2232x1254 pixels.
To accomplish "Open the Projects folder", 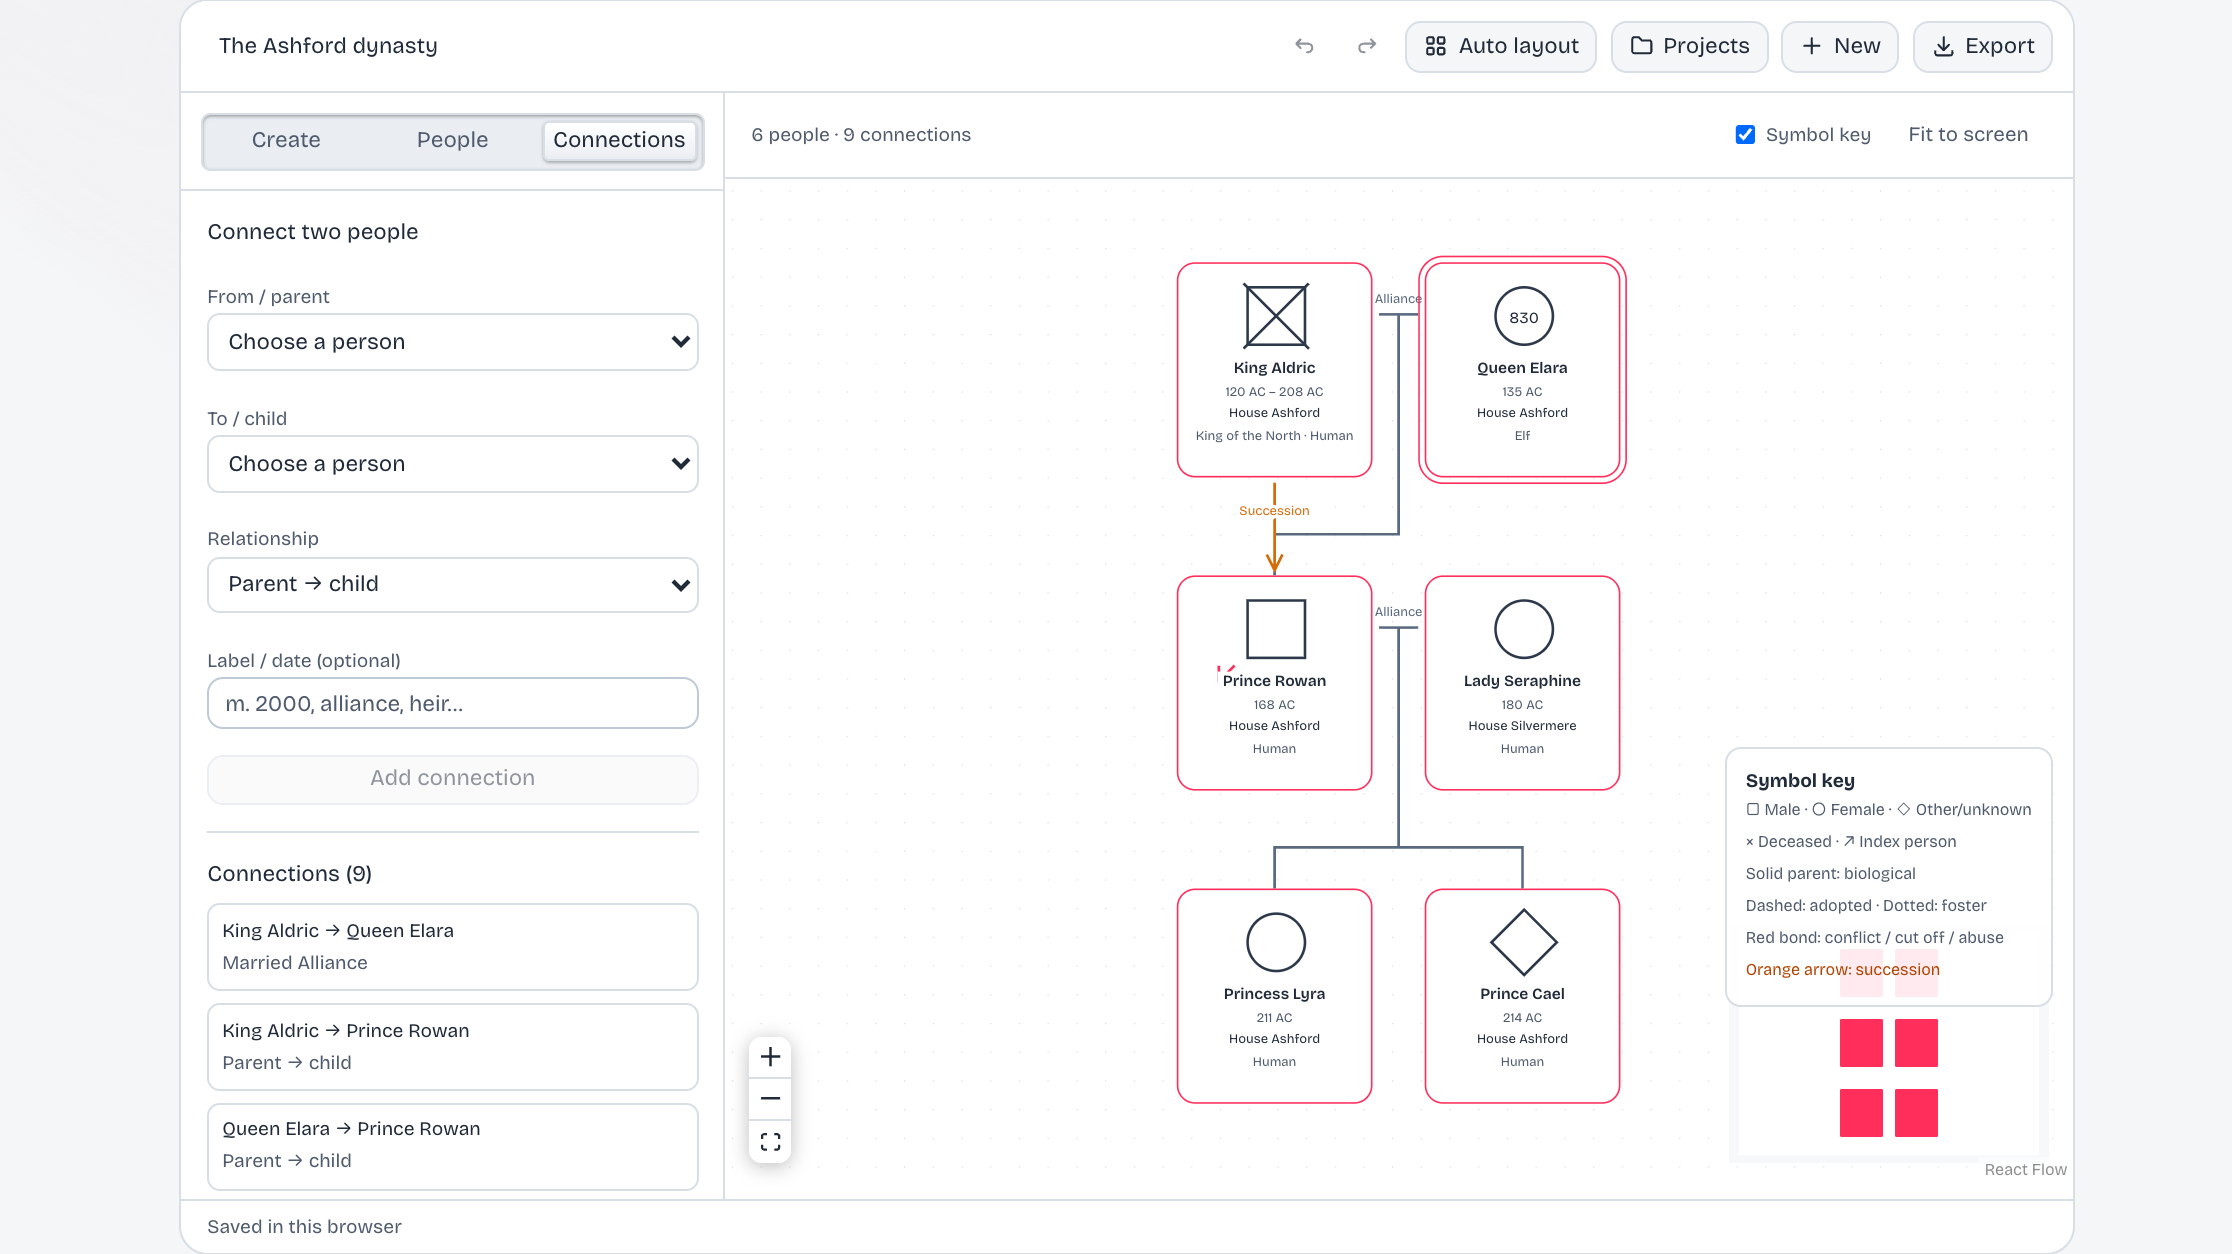I will 1689,46.
